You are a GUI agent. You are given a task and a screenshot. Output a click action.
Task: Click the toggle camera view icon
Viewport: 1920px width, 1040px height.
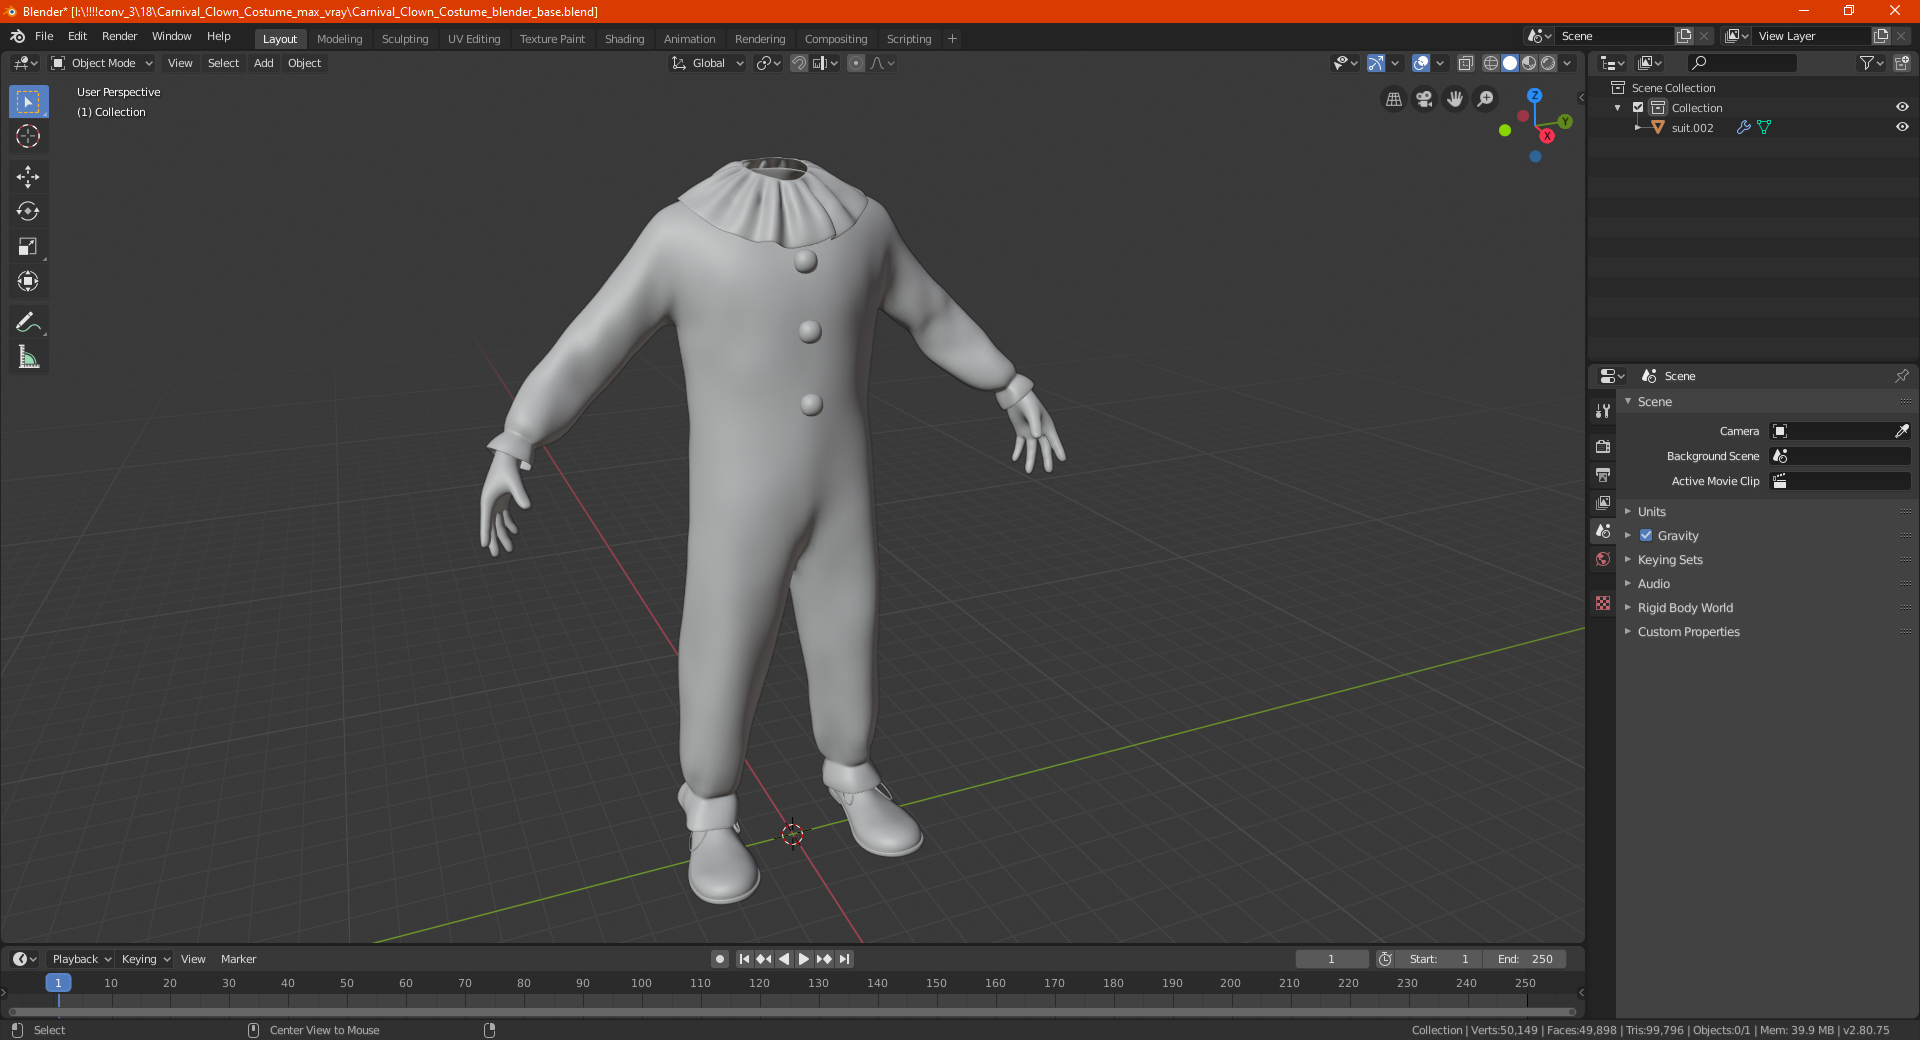tap(1424, 99)
